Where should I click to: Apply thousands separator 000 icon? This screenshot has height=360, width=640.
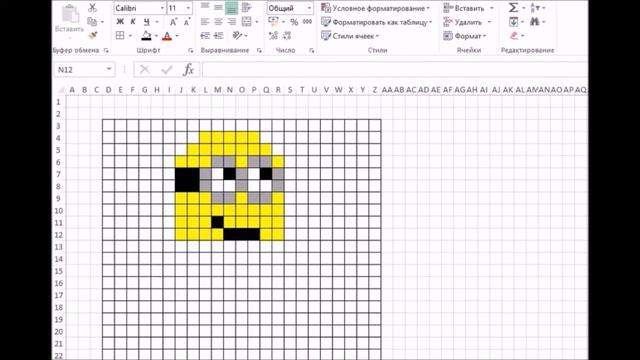click(308, 22)
